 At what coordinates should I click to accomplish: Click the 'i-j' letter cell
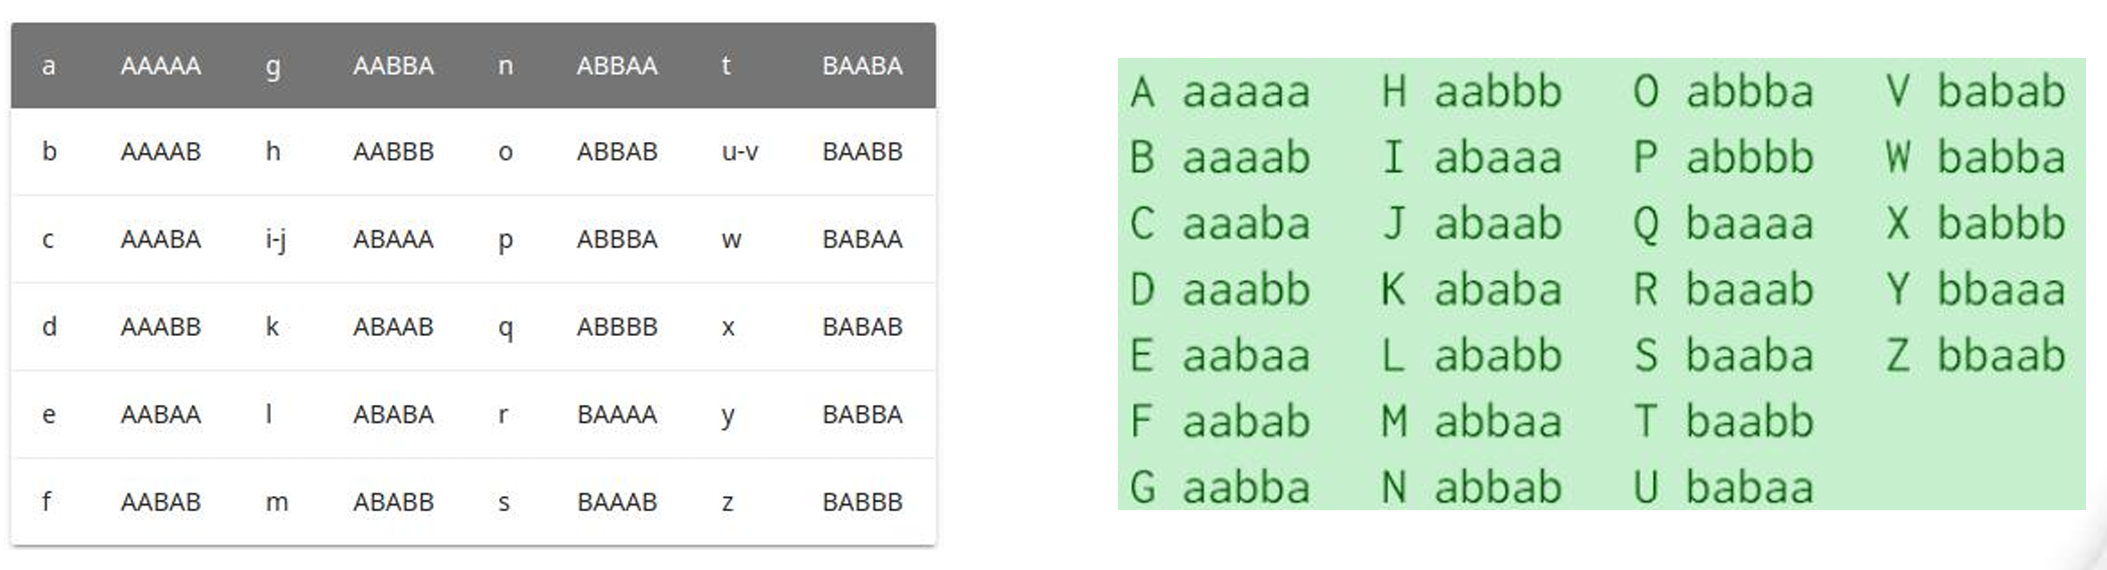click(276, 240)
